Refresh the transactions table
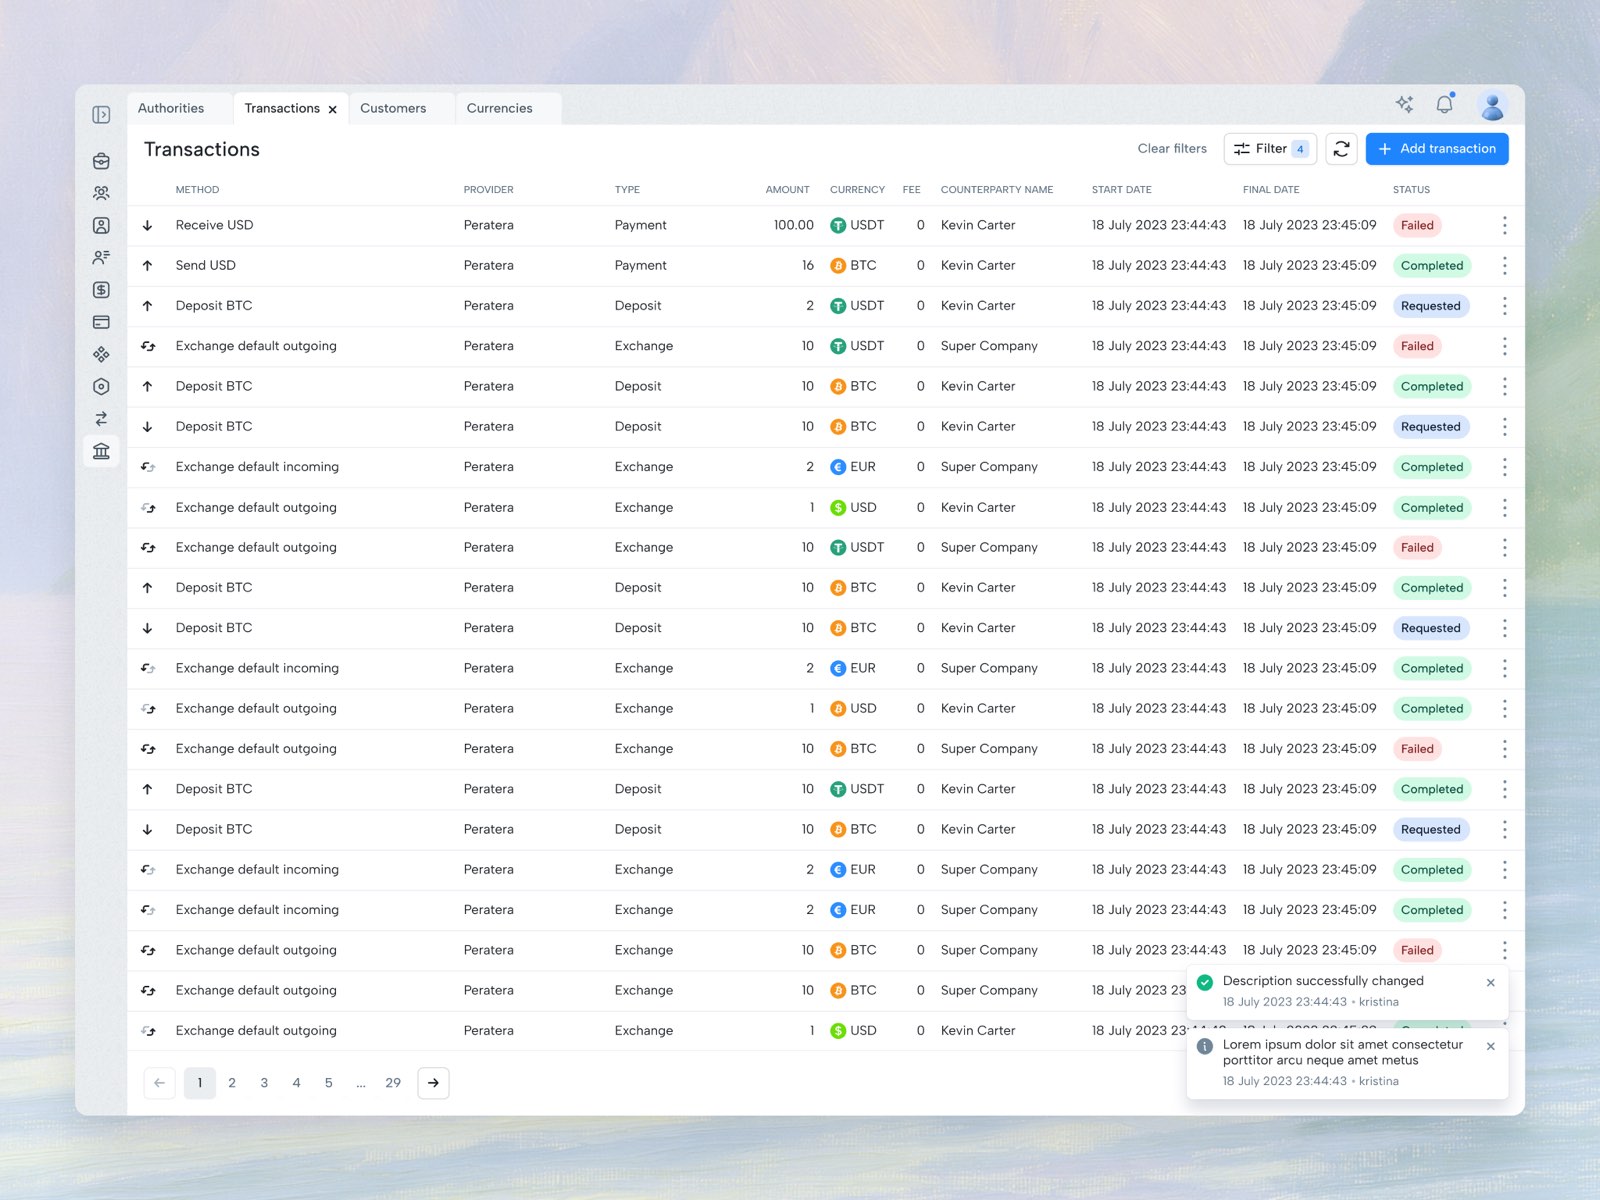 click(x=1342, y=149)
